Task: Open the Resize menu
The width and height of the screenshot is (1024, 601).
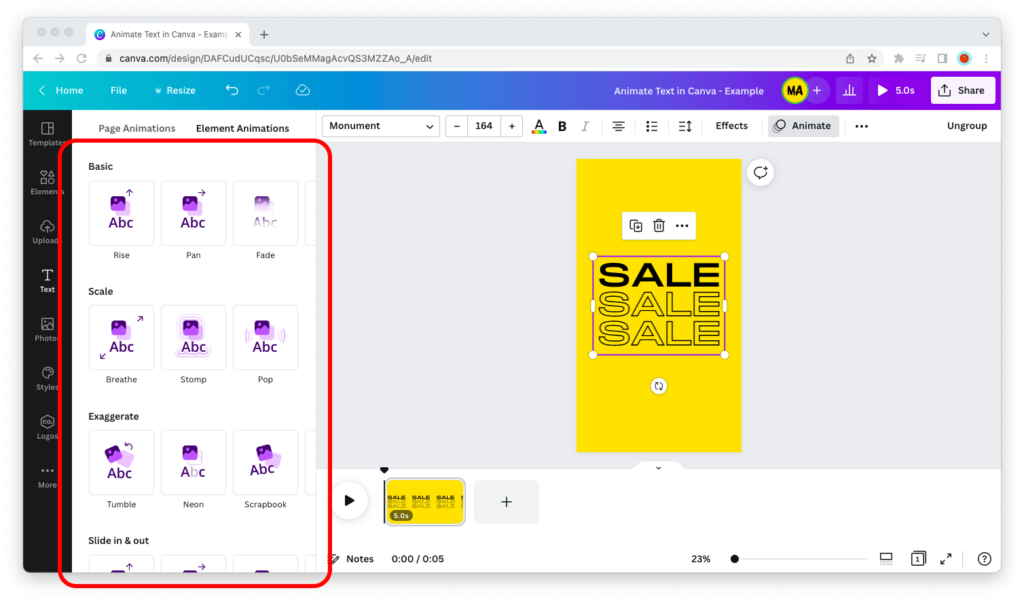Action: pyautogui.click(x=175, y=90)
